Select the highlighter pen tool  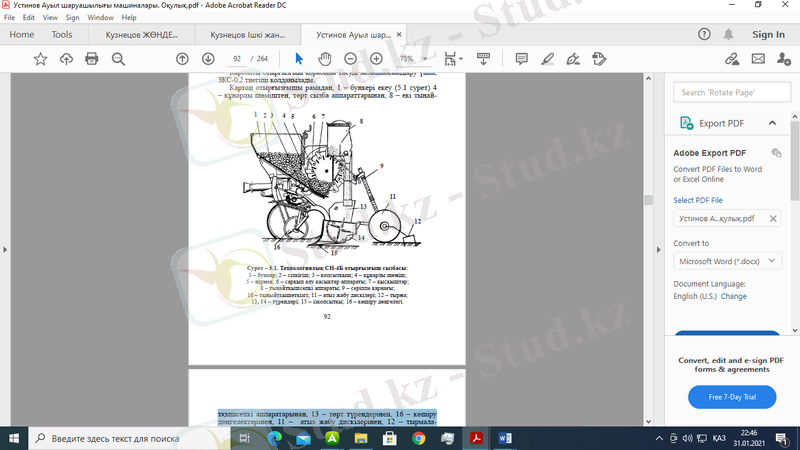click(x=547, y=59)
